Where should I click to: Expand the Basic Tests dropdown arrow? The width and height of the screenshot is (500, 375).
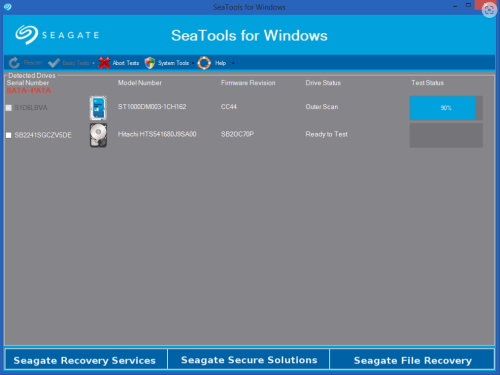click(93, 63)
